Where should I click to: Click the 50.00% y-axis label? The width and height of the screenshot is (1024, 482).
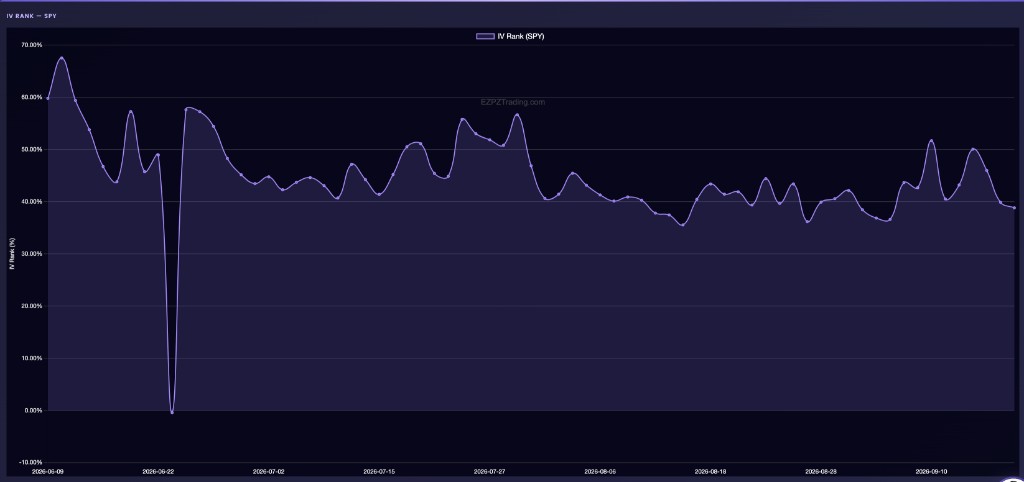(33, 150)
